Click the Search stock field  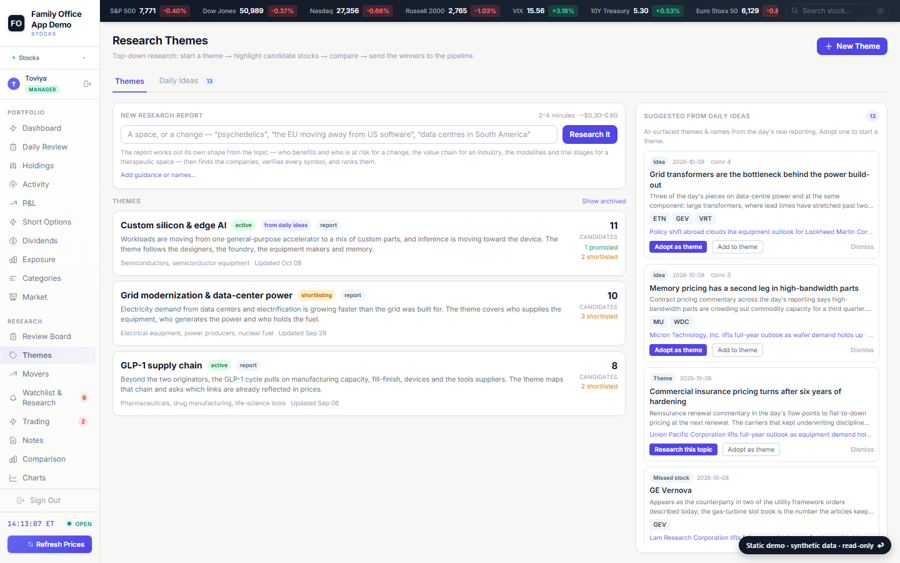(x=836, y=11)
